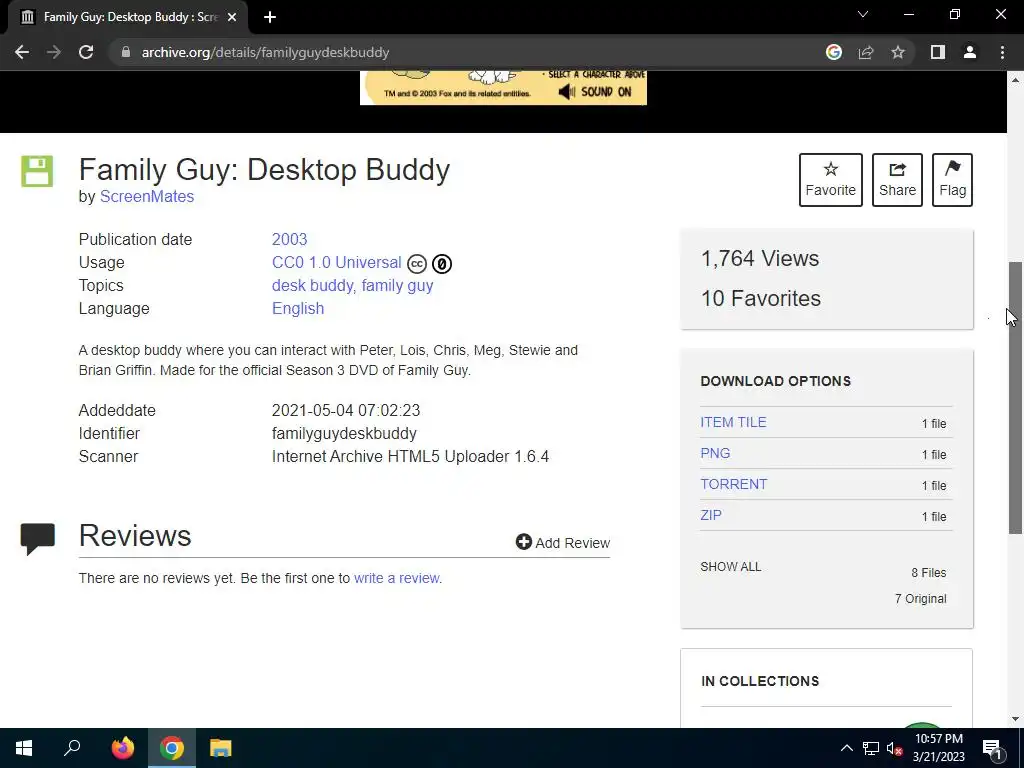Viewport: 1024px width, 768px height.
Task: Open the browser side panel icon
Action: click(x=938, y=52)
